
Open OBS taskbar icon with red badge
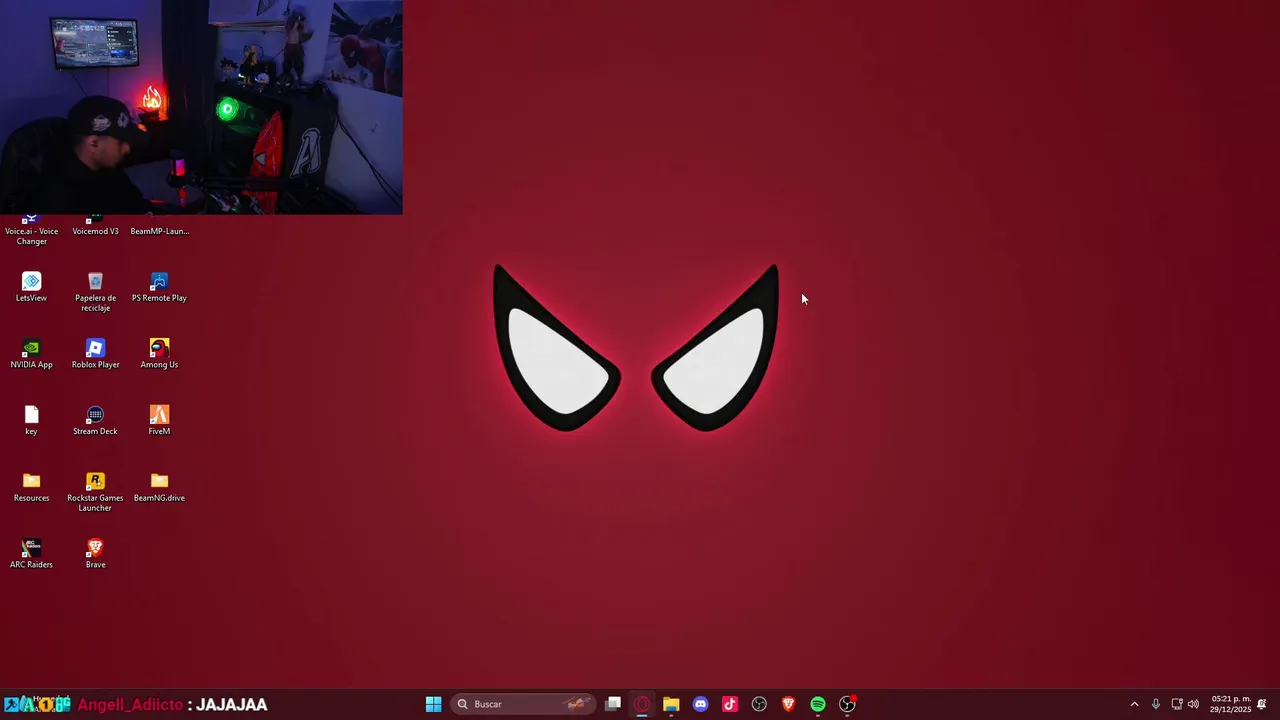point(847,704)
